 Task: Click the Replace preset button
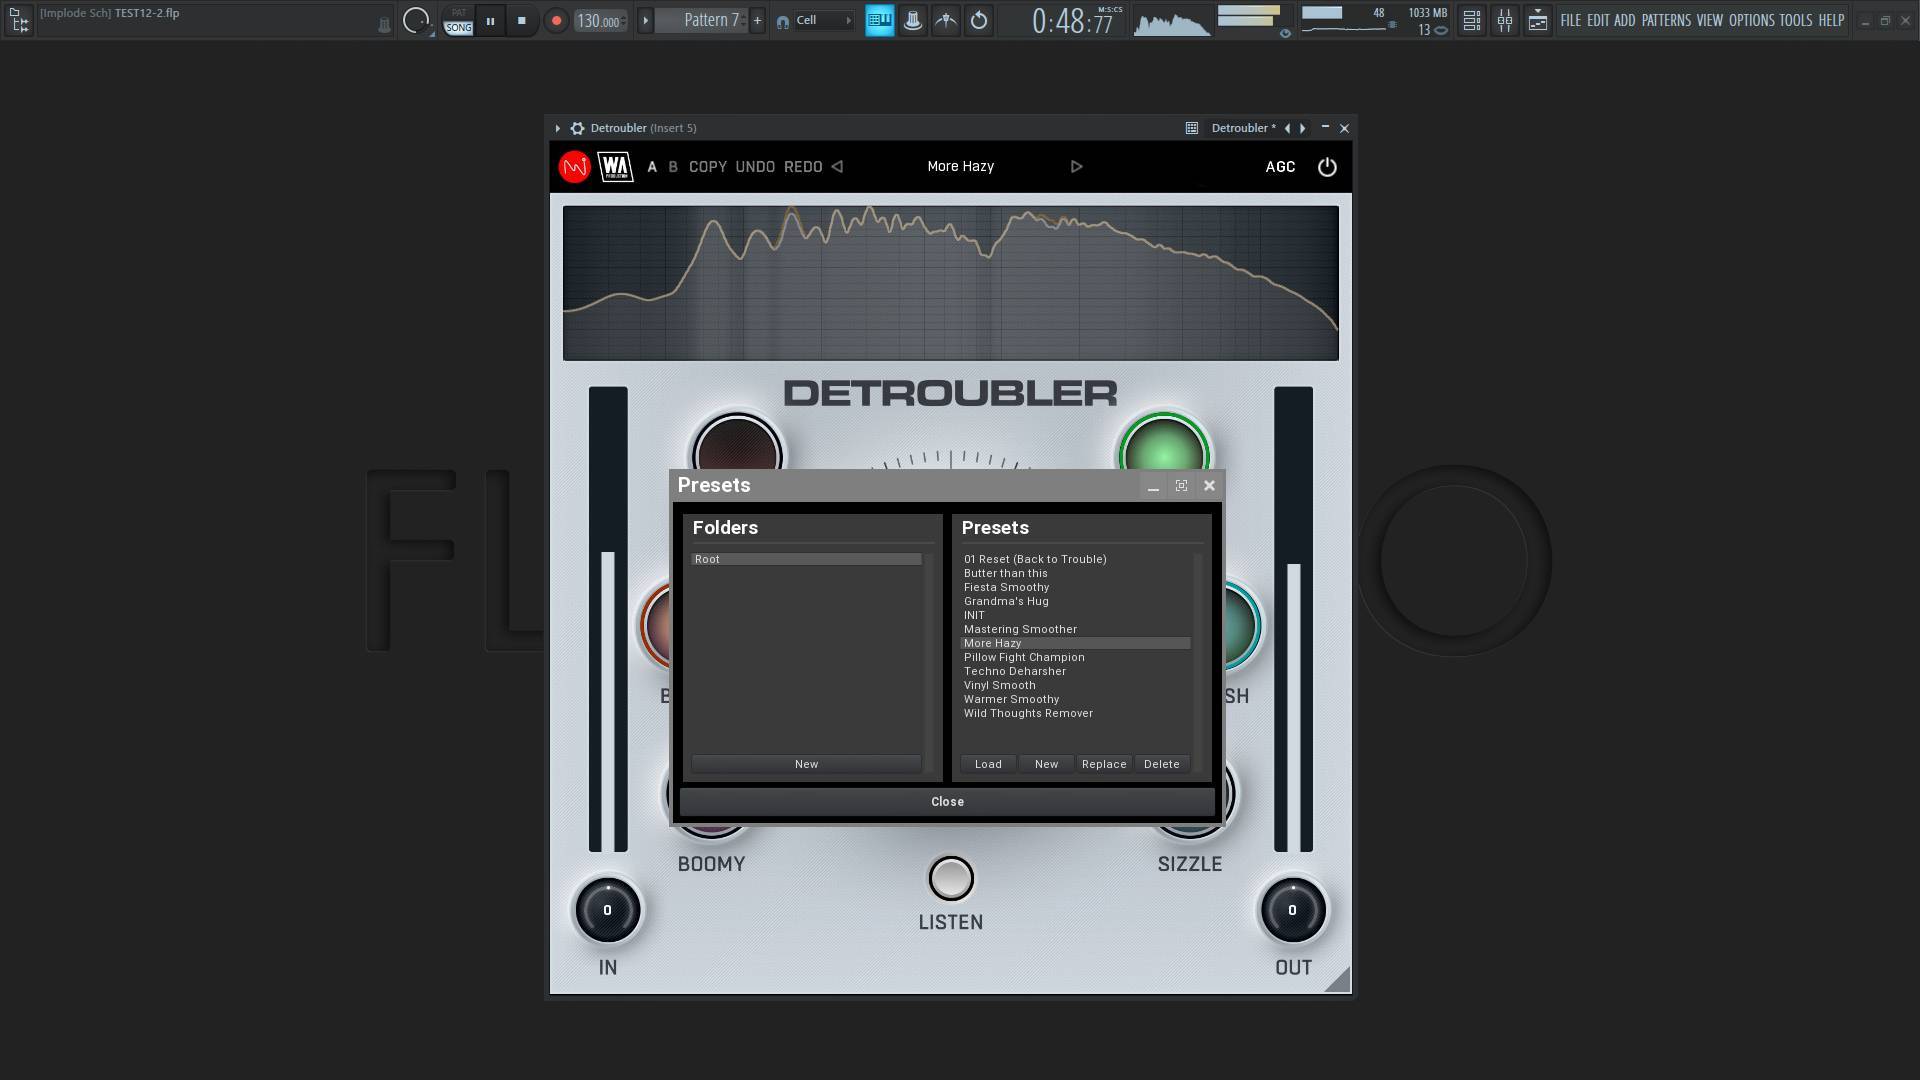coord(1104,764)
